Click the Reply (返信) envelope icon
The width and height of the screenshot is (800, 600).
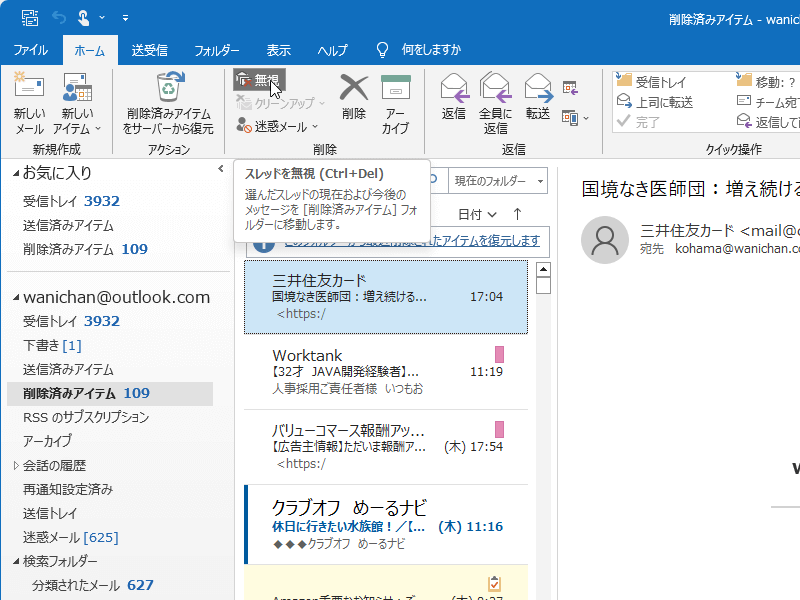pyautogui.click(x=454, y=87)
